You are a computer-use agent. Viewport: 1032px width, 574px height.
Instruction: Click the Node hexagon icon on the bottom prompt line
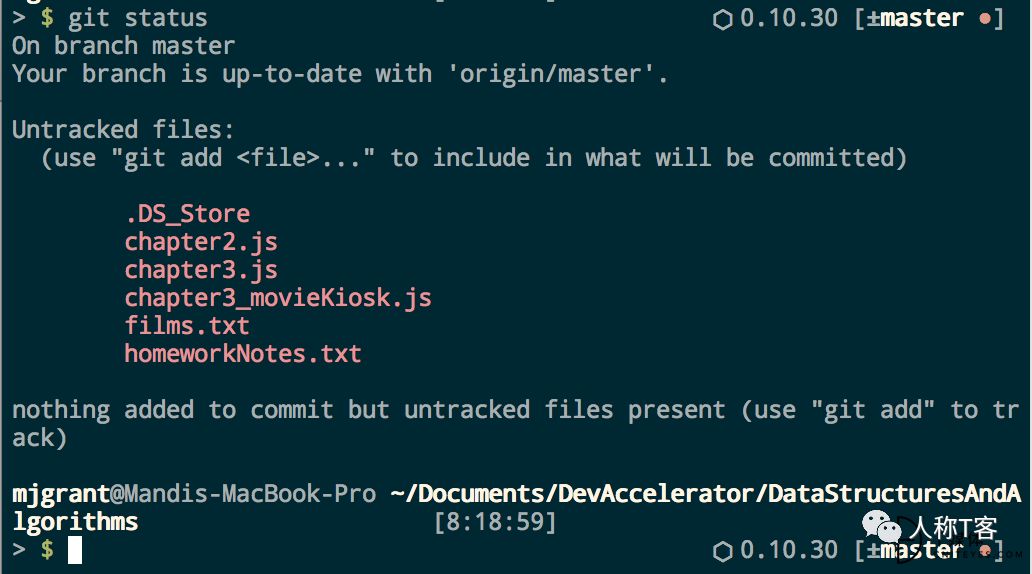pyautogui.click(x=722, y=551)
